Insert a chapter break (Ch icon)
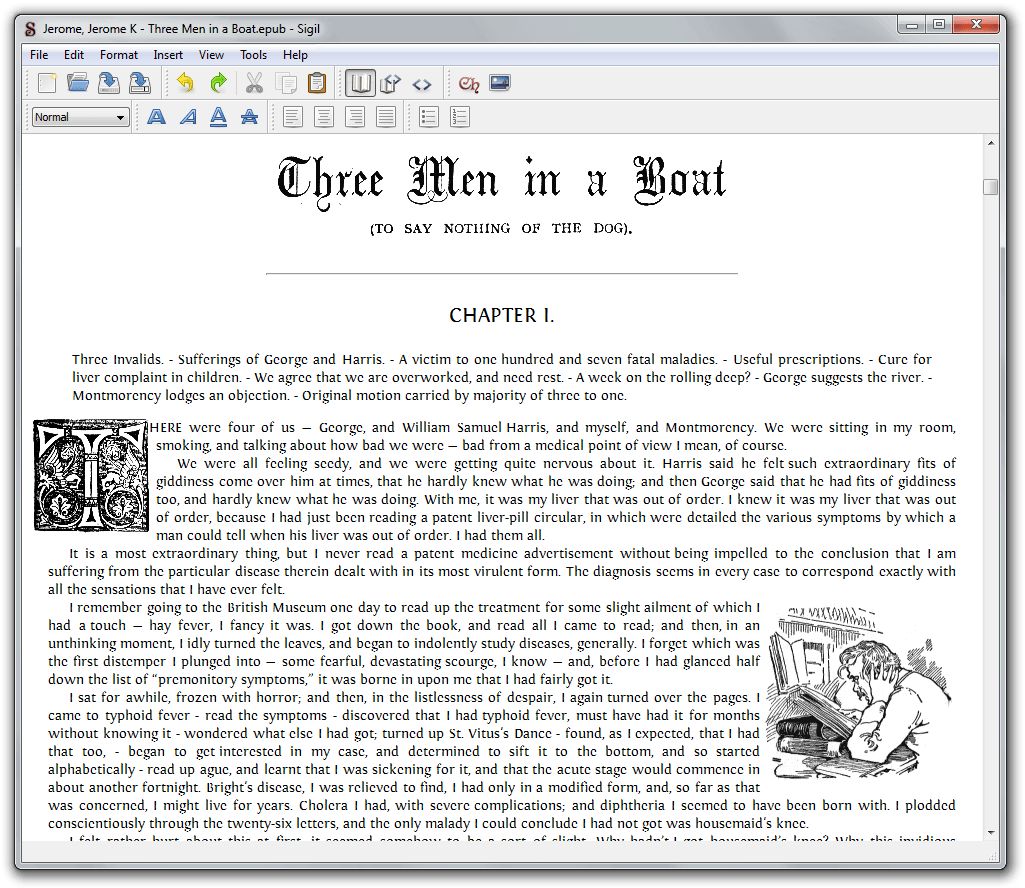This screenshot has width=1025, height=888. [x=469, y=84]
